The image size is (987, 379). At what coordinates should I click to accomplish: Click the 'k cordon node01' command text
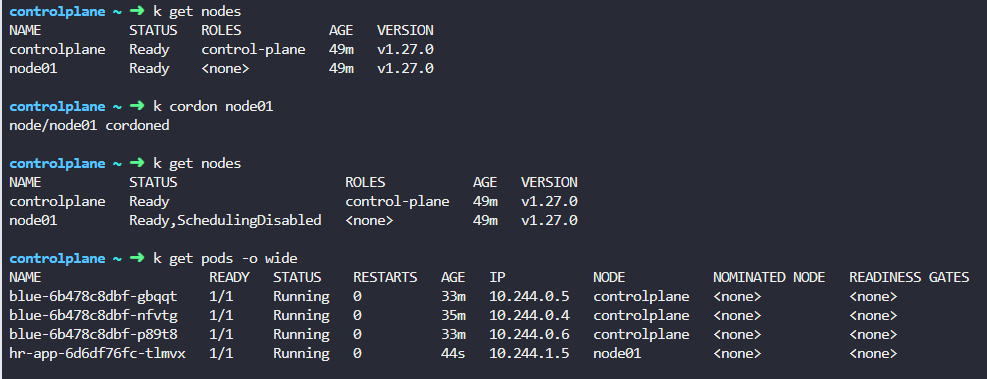click(213, 106)
